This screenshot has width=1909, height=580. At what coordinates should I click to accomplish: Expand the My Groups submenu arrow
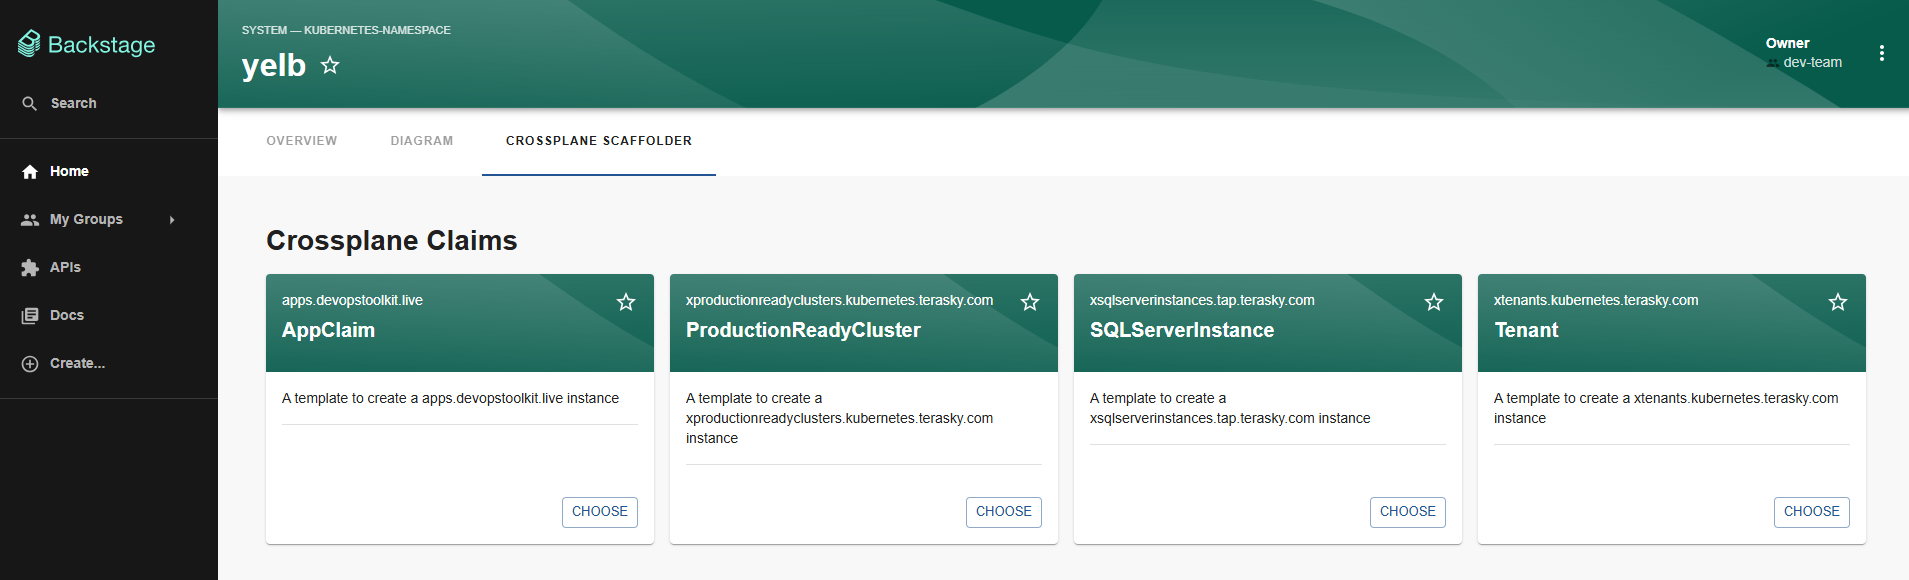[x=172, y=220]
